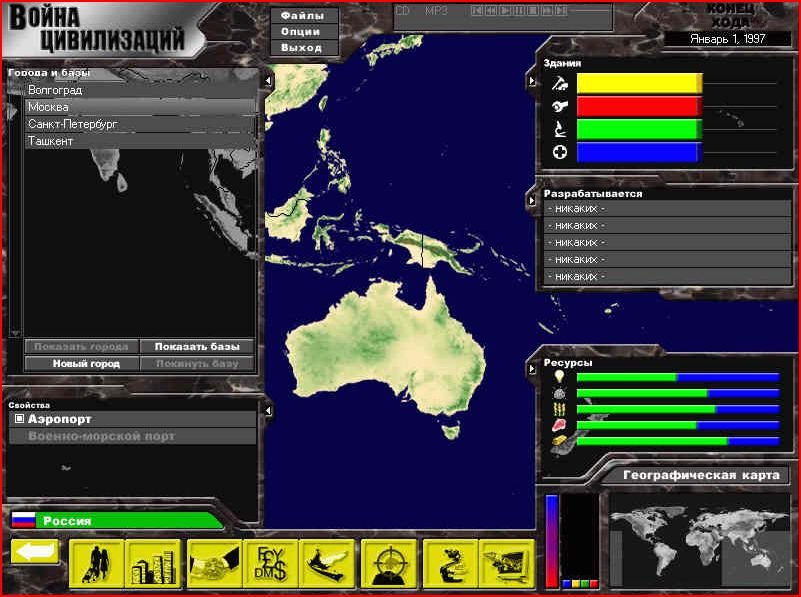Click the Показать базы button
Image resolution: width=801 pixels, height=597 pixels.
197,347
